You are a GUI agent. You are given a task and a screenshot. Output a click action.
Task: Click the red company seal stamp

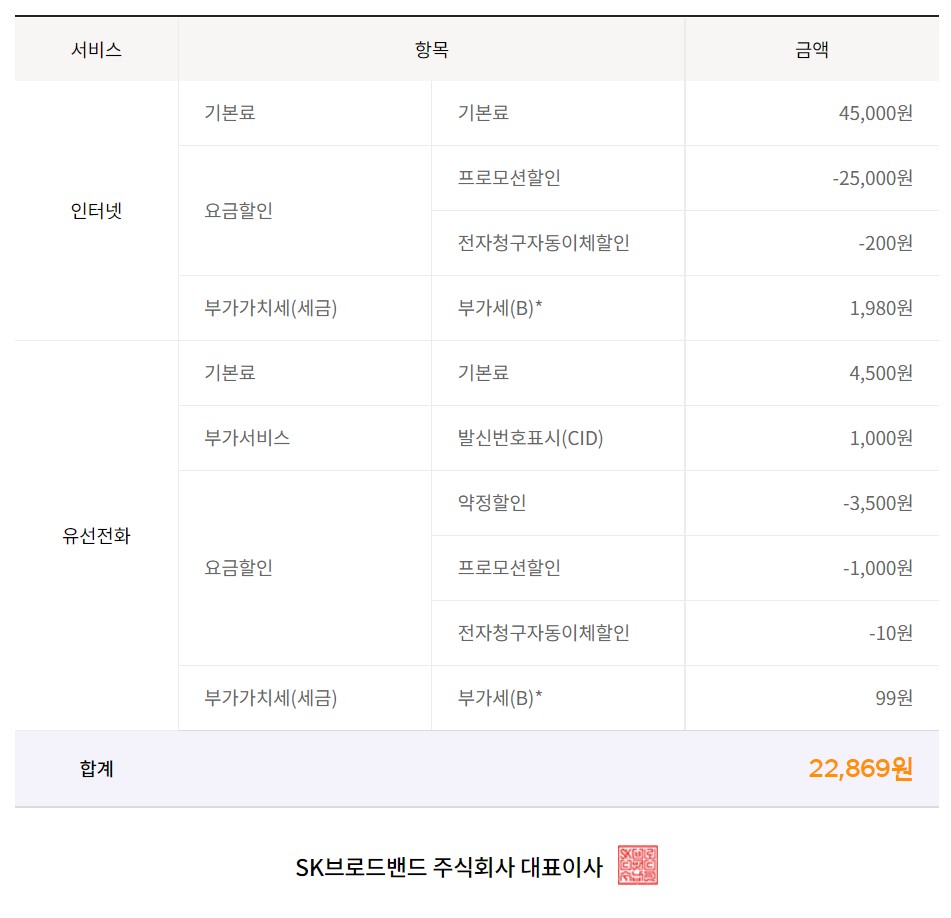coord(638,866)
